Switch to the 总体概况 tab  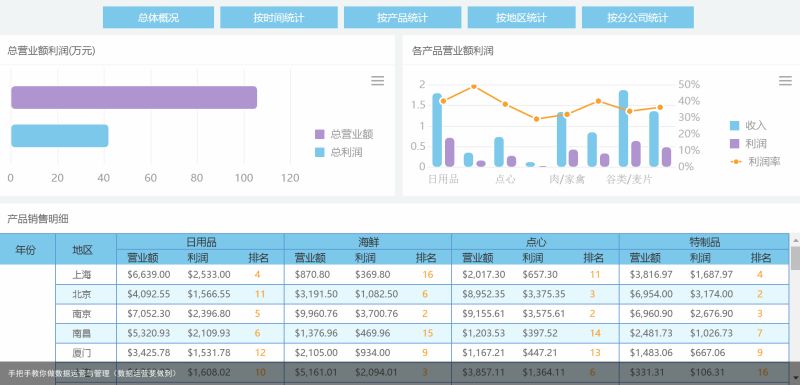pos(158,17)
